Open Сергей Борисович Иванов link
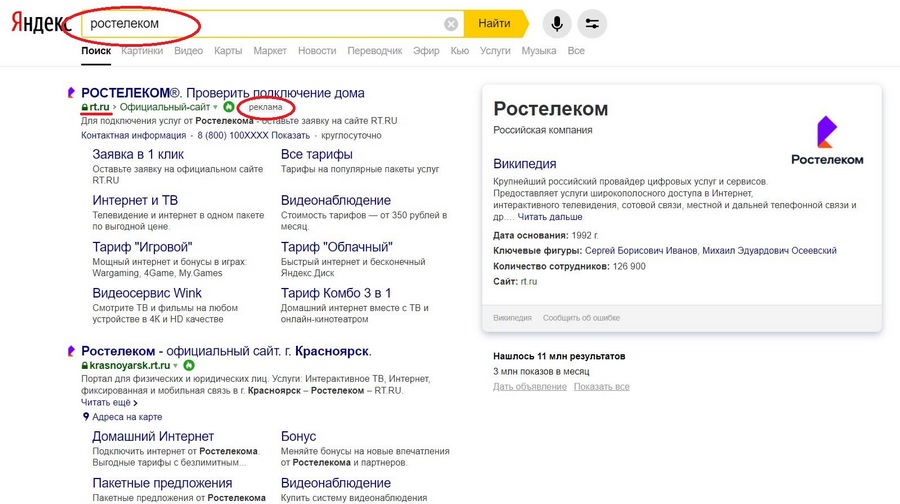Screen dimensions: 900x504 coord(641,251)
